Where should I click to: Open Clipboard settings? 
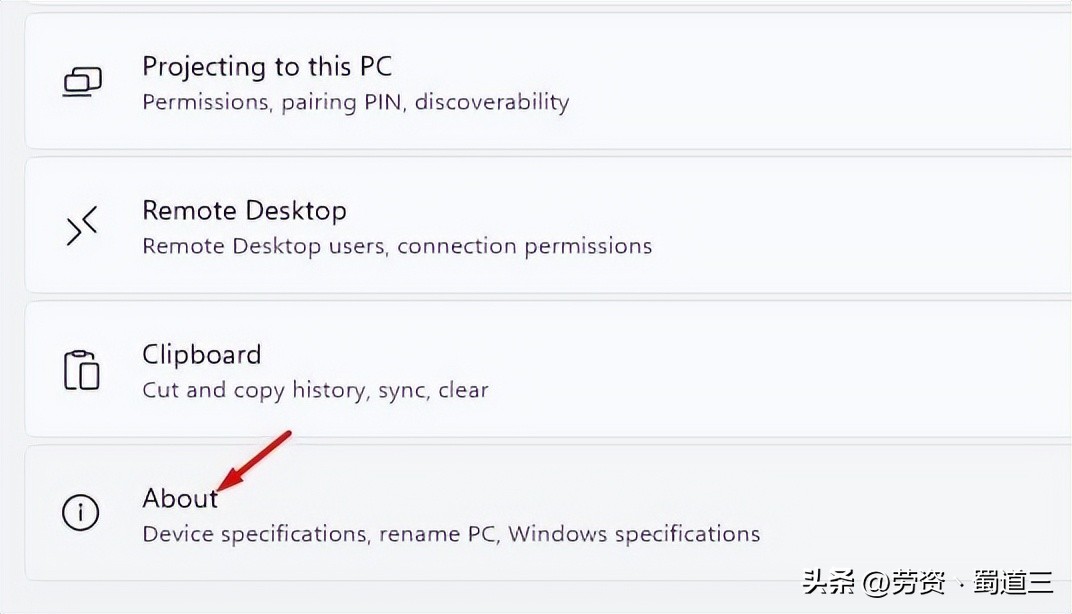click(x=202, y=353)
